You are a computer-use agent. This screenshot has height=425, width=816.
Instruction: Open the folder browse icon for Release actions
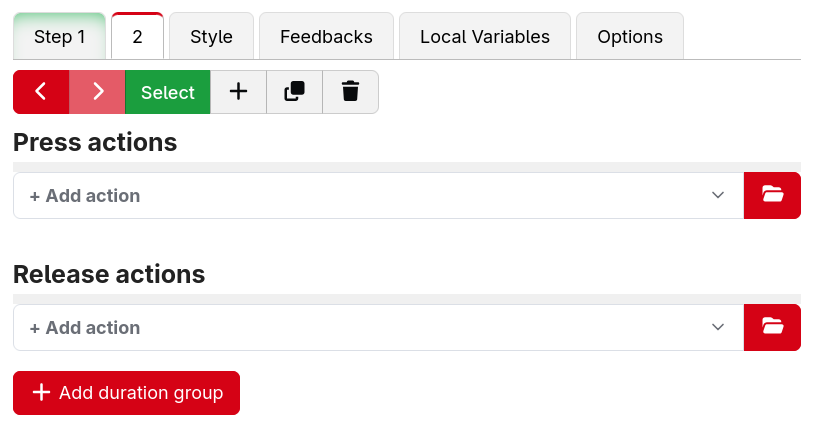(x=772, y=328)
